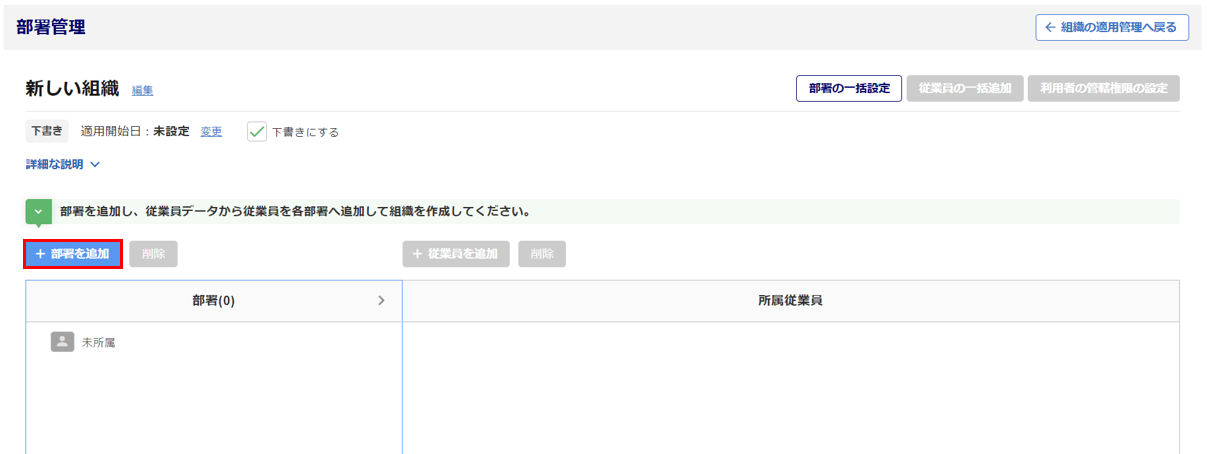
Task: Click 従業員を追加 button
Action: click(x=456, y=254)
